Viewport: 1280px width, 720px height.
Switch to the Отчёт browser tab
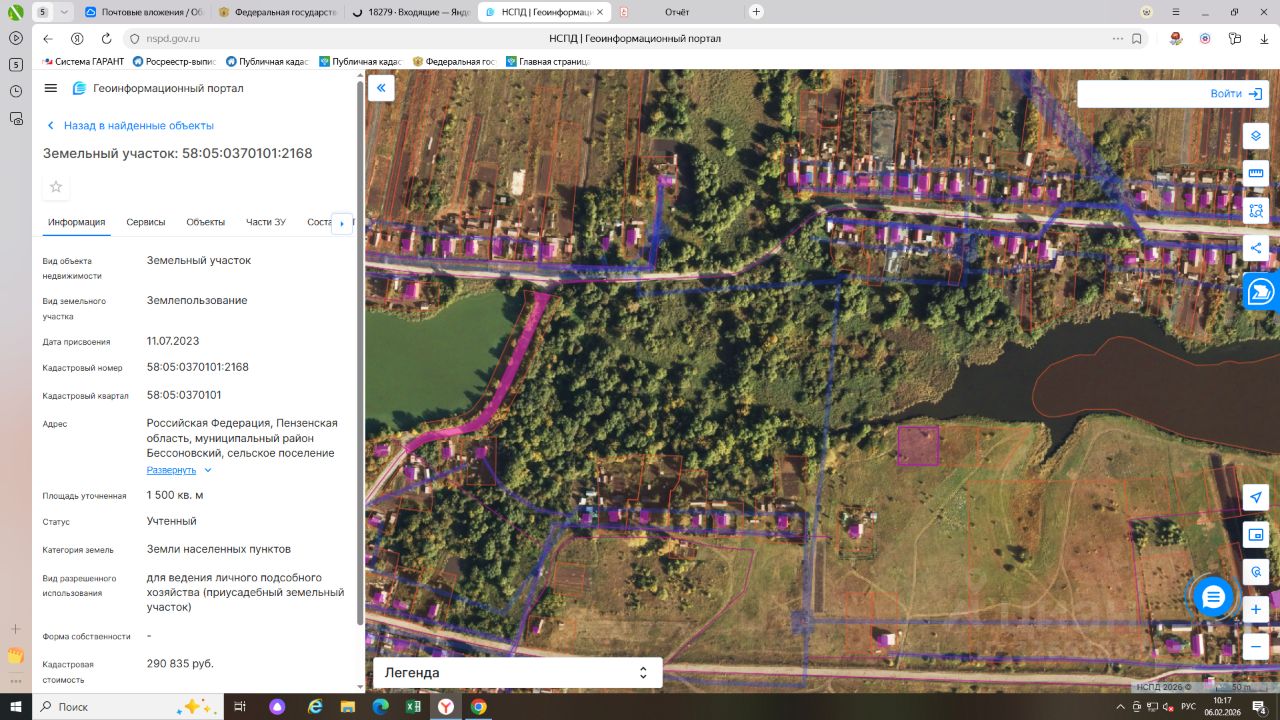[677, 12]
